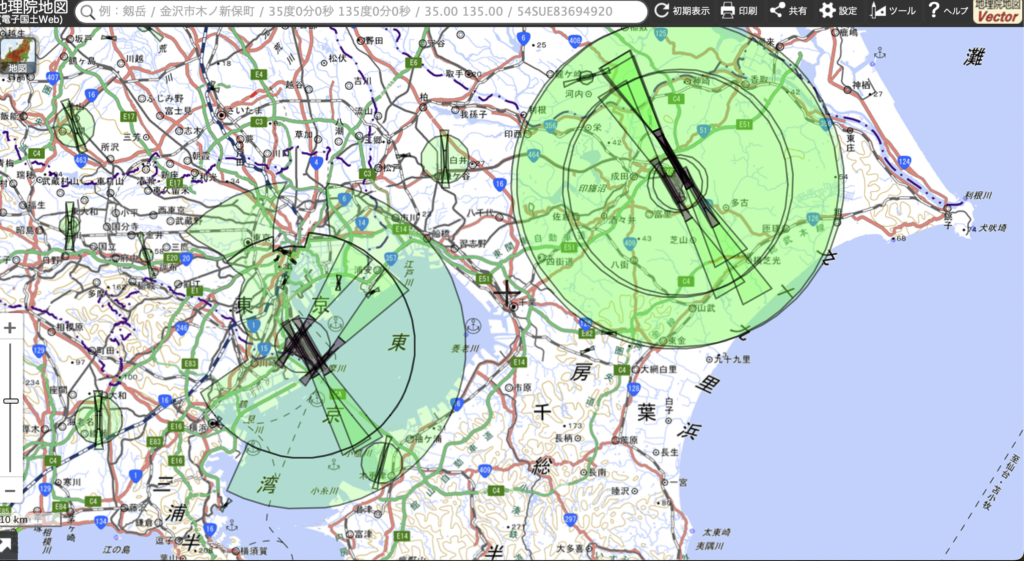Zoom in with the plus button
The height and width of the screenshot is (561, 1024).
click(10, 328)
